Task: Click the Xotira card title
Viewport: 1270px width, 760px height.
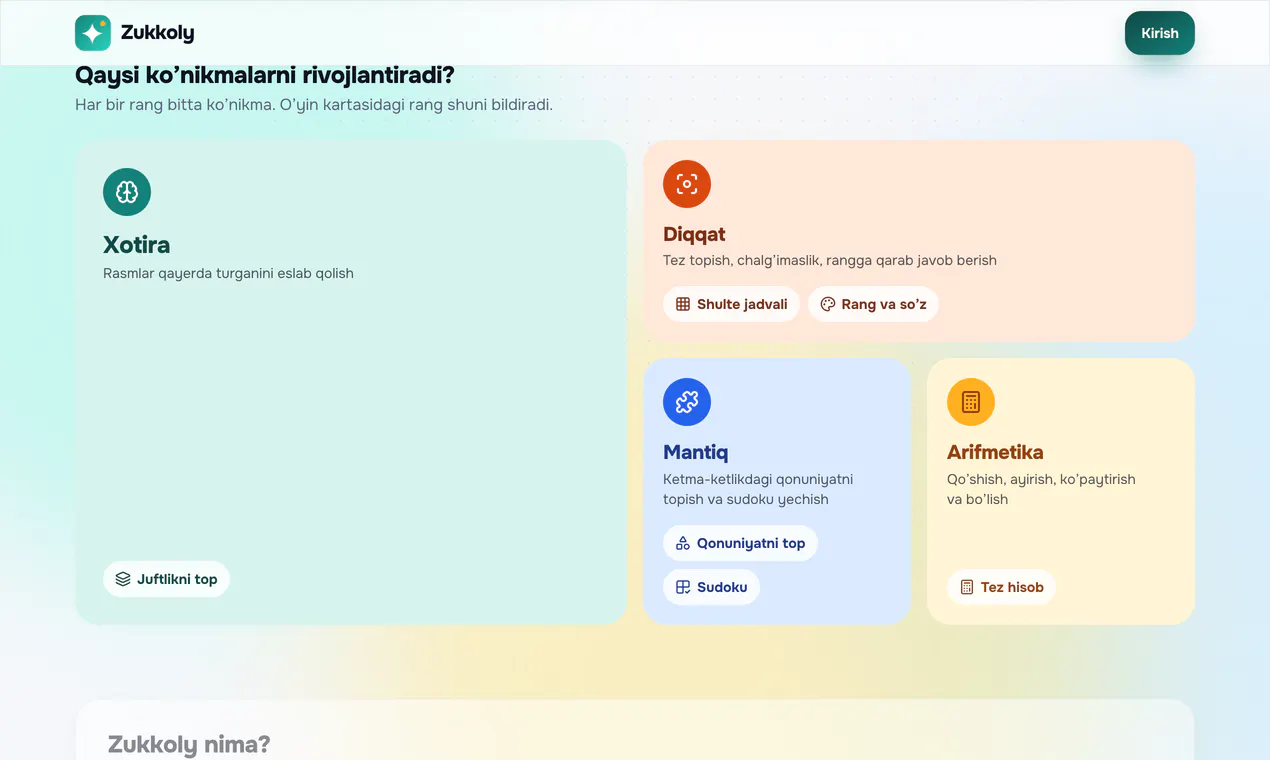Action: tap(136, 245)
